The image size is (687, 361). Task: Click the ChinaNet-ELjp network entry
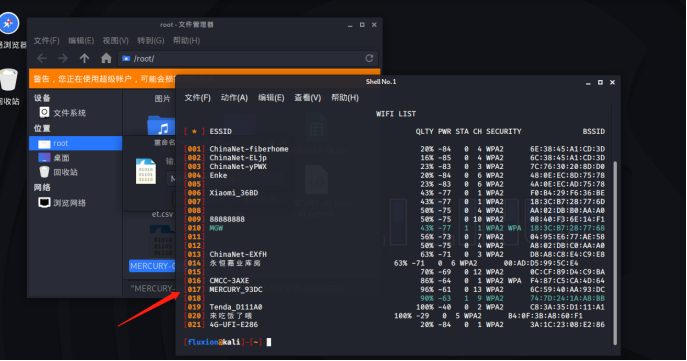coord(394,158)
